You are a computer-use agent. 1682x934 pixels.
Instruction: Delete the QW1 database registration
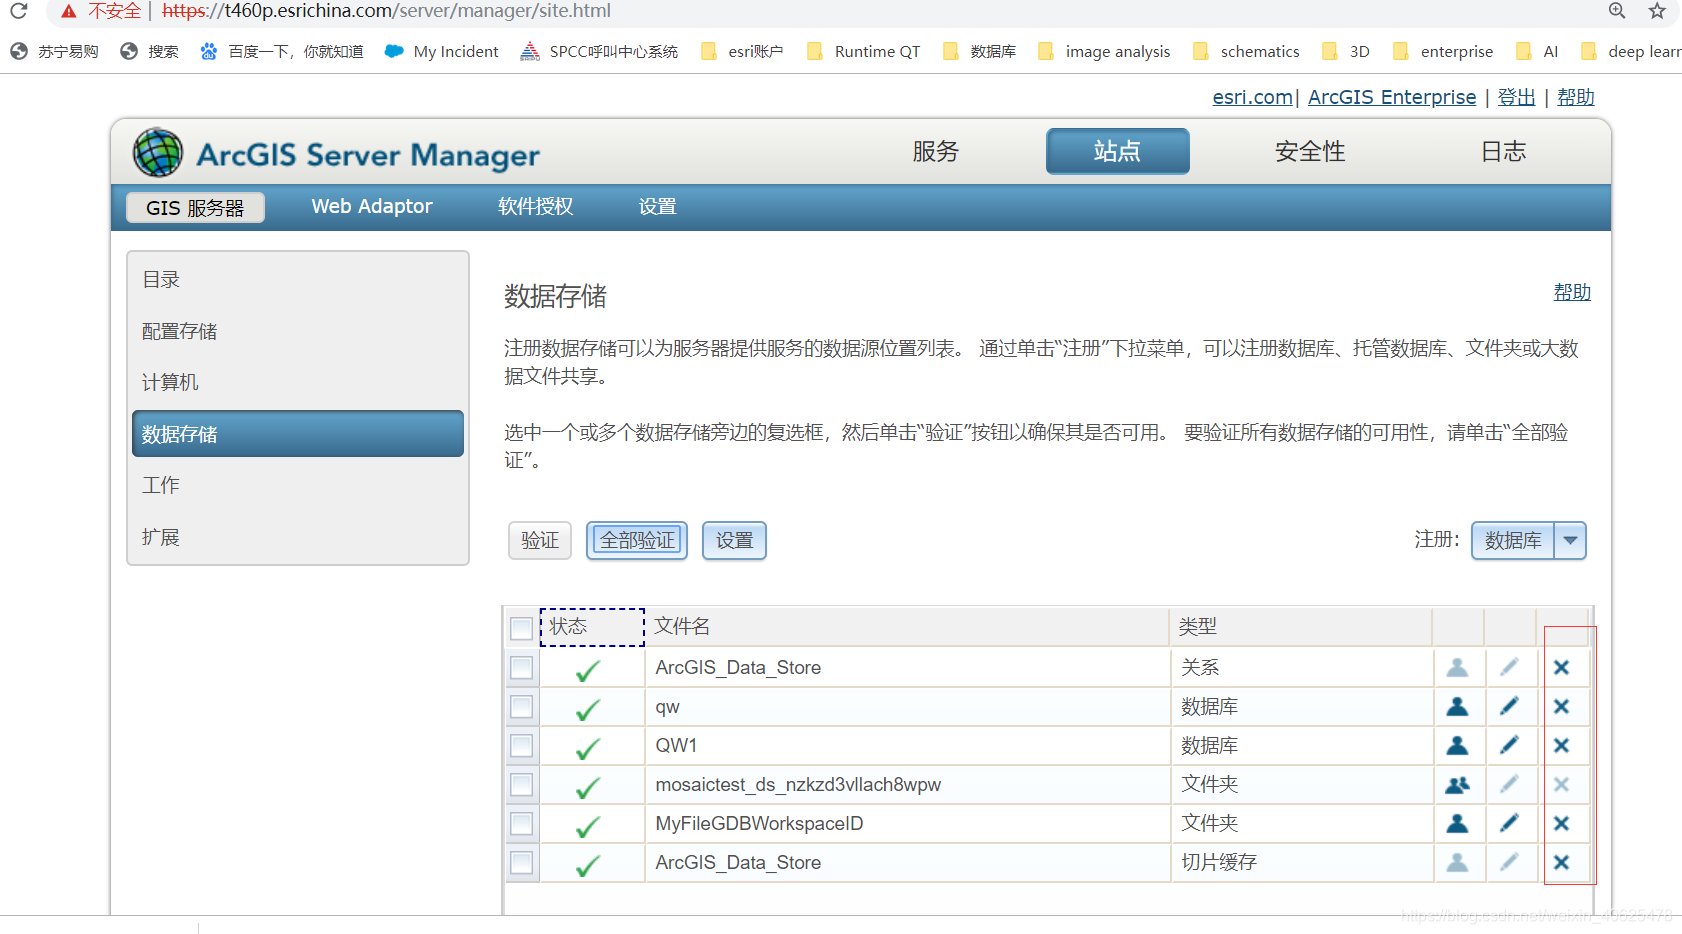click(1562, 745)
